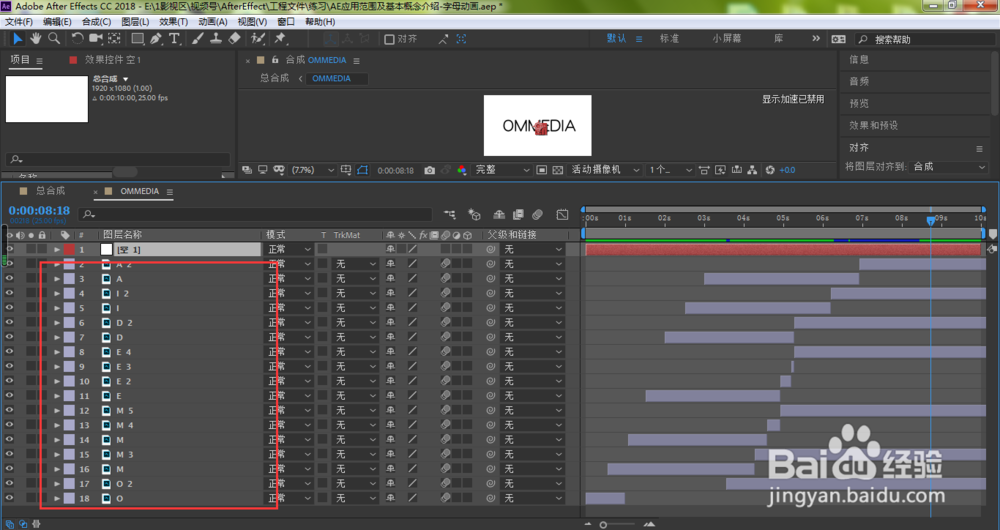Open the blend mode dropdown for layer D 2
1000x530 pixels.
tap(290, 323)
